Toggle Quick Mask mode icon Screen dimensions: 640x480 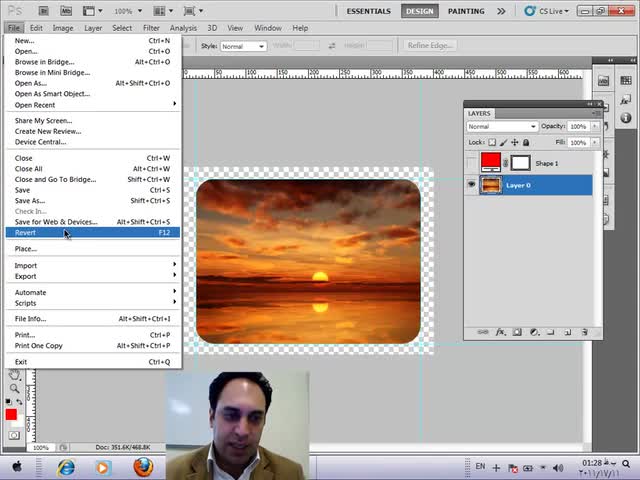(x=14, y=435)
